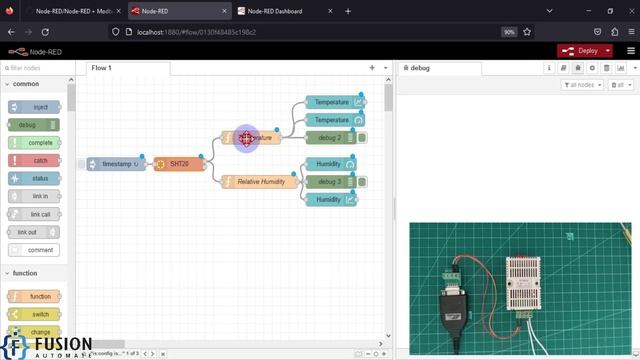Show more sidebar tabs dropdown arrow
The image size is (640, 360).
(635, 68)
